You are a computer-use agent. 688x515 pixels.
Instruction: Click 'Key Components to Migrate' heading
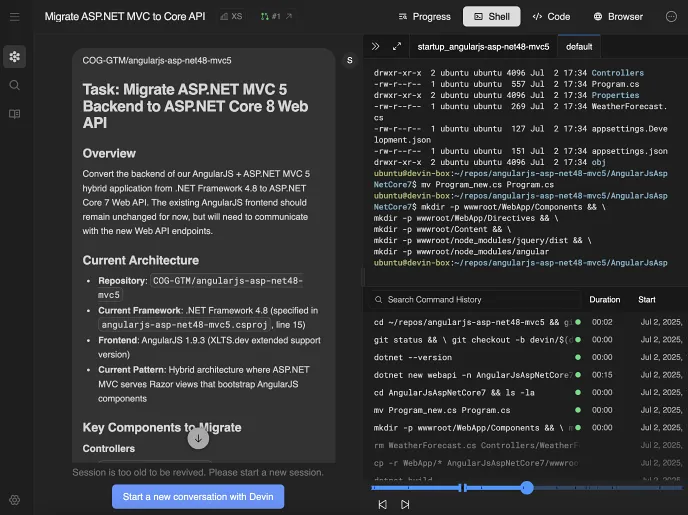(162, 428)
